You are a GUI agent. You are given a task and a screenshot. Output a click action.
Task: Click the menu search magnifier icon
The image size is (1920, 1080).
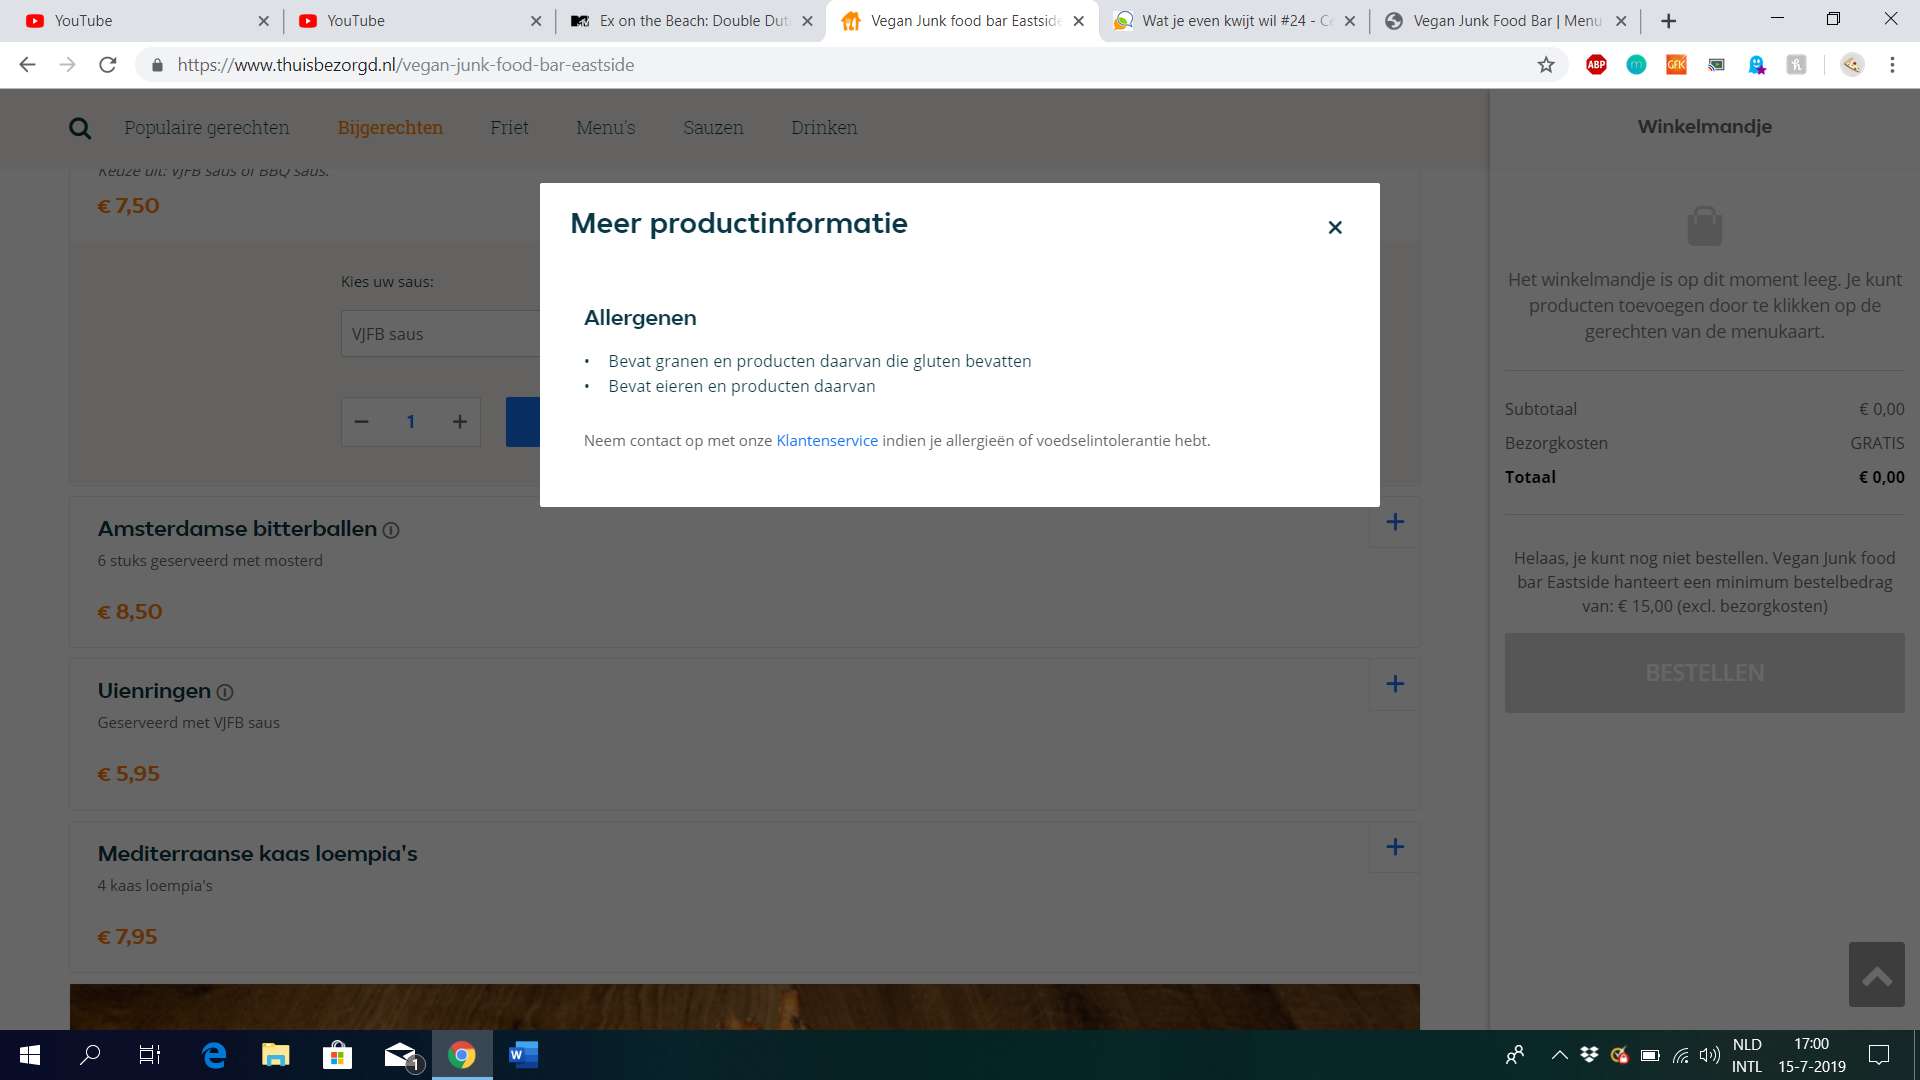coord(80,128)
